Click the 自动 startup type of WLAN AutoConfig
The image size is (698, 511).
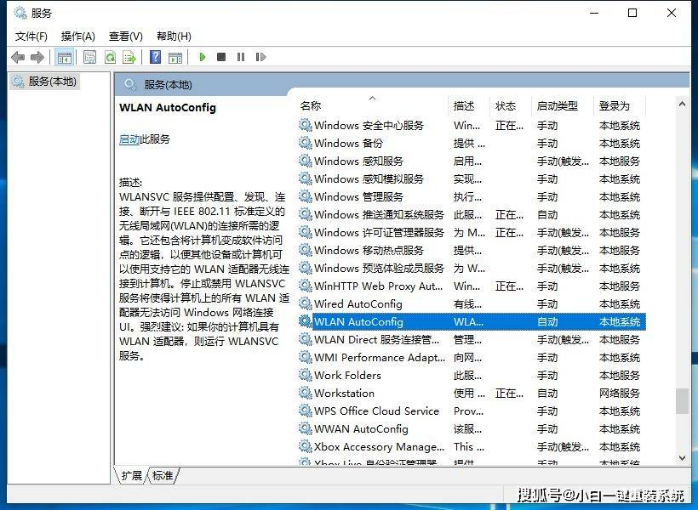tap(548, 322)
